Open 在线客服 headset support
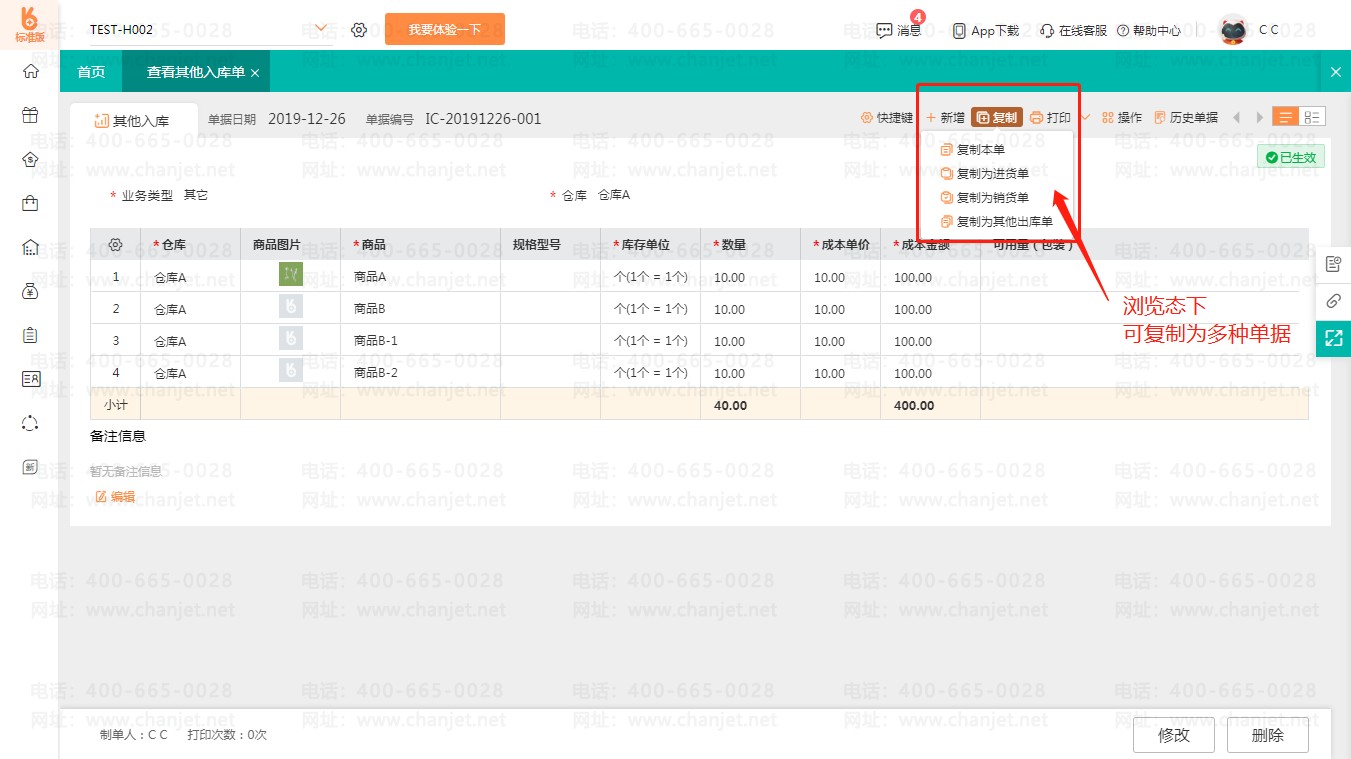This screenshot has width=1351, height=759. [x=1074, y=31]
